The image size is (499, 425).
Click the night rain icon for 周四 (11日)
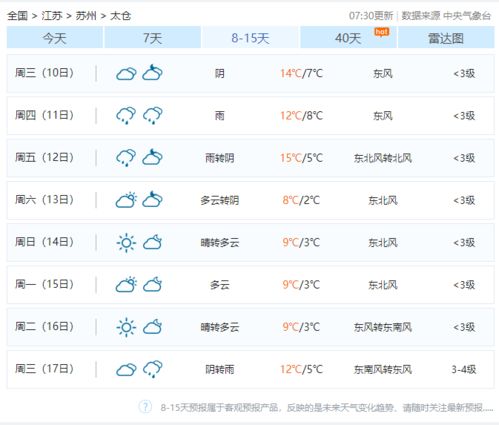(153, 115)
